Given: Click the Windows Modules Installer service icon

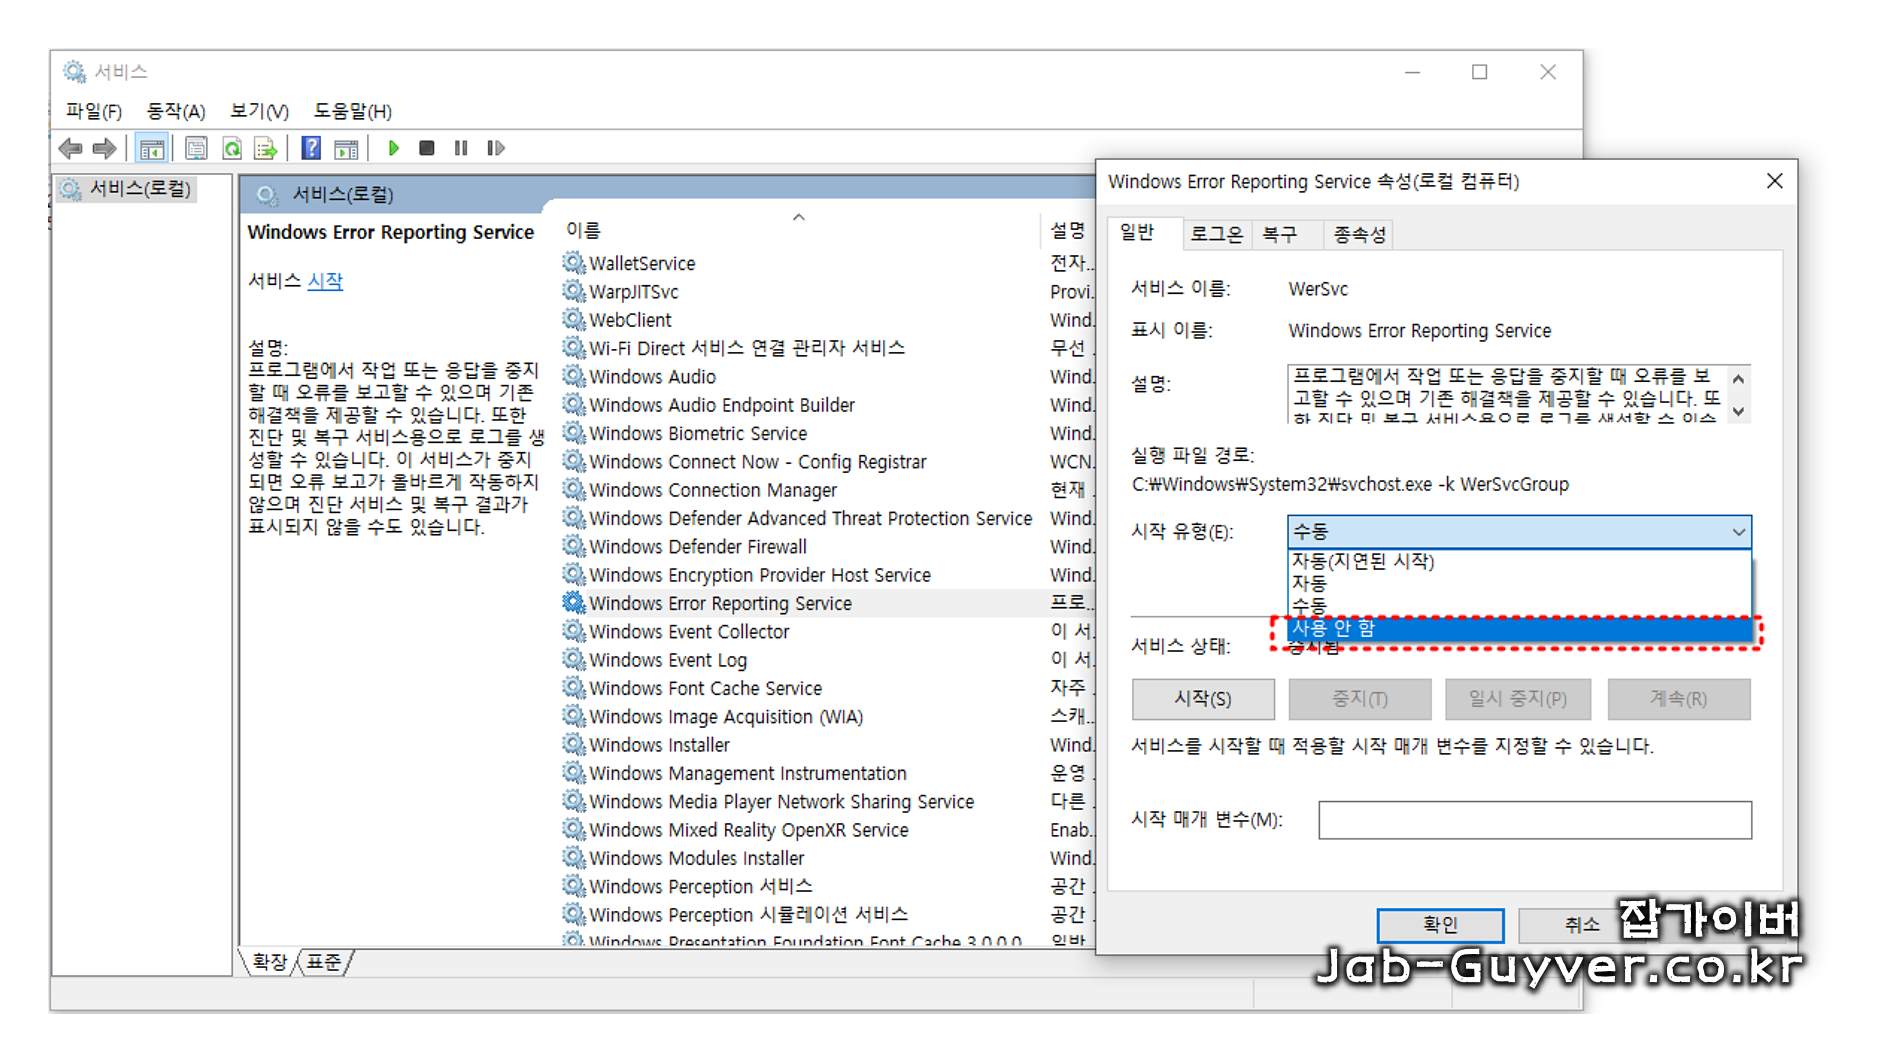Looking at the screenshot, I should coord(574,858).
